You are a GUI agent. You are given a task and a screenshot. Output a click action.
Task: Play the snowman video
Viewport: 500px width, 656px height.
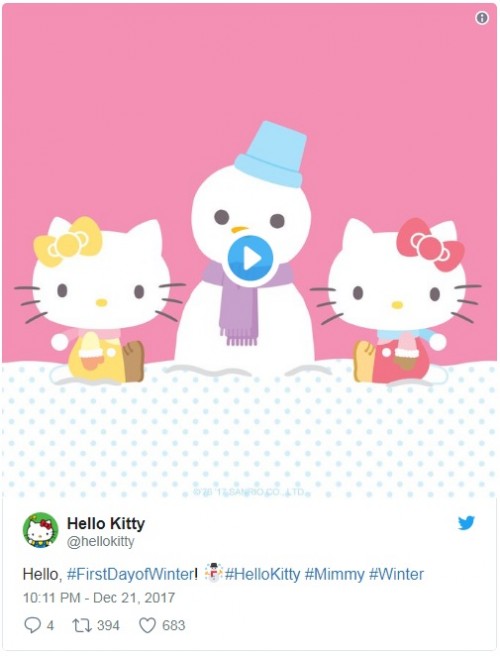coord(250,258)
